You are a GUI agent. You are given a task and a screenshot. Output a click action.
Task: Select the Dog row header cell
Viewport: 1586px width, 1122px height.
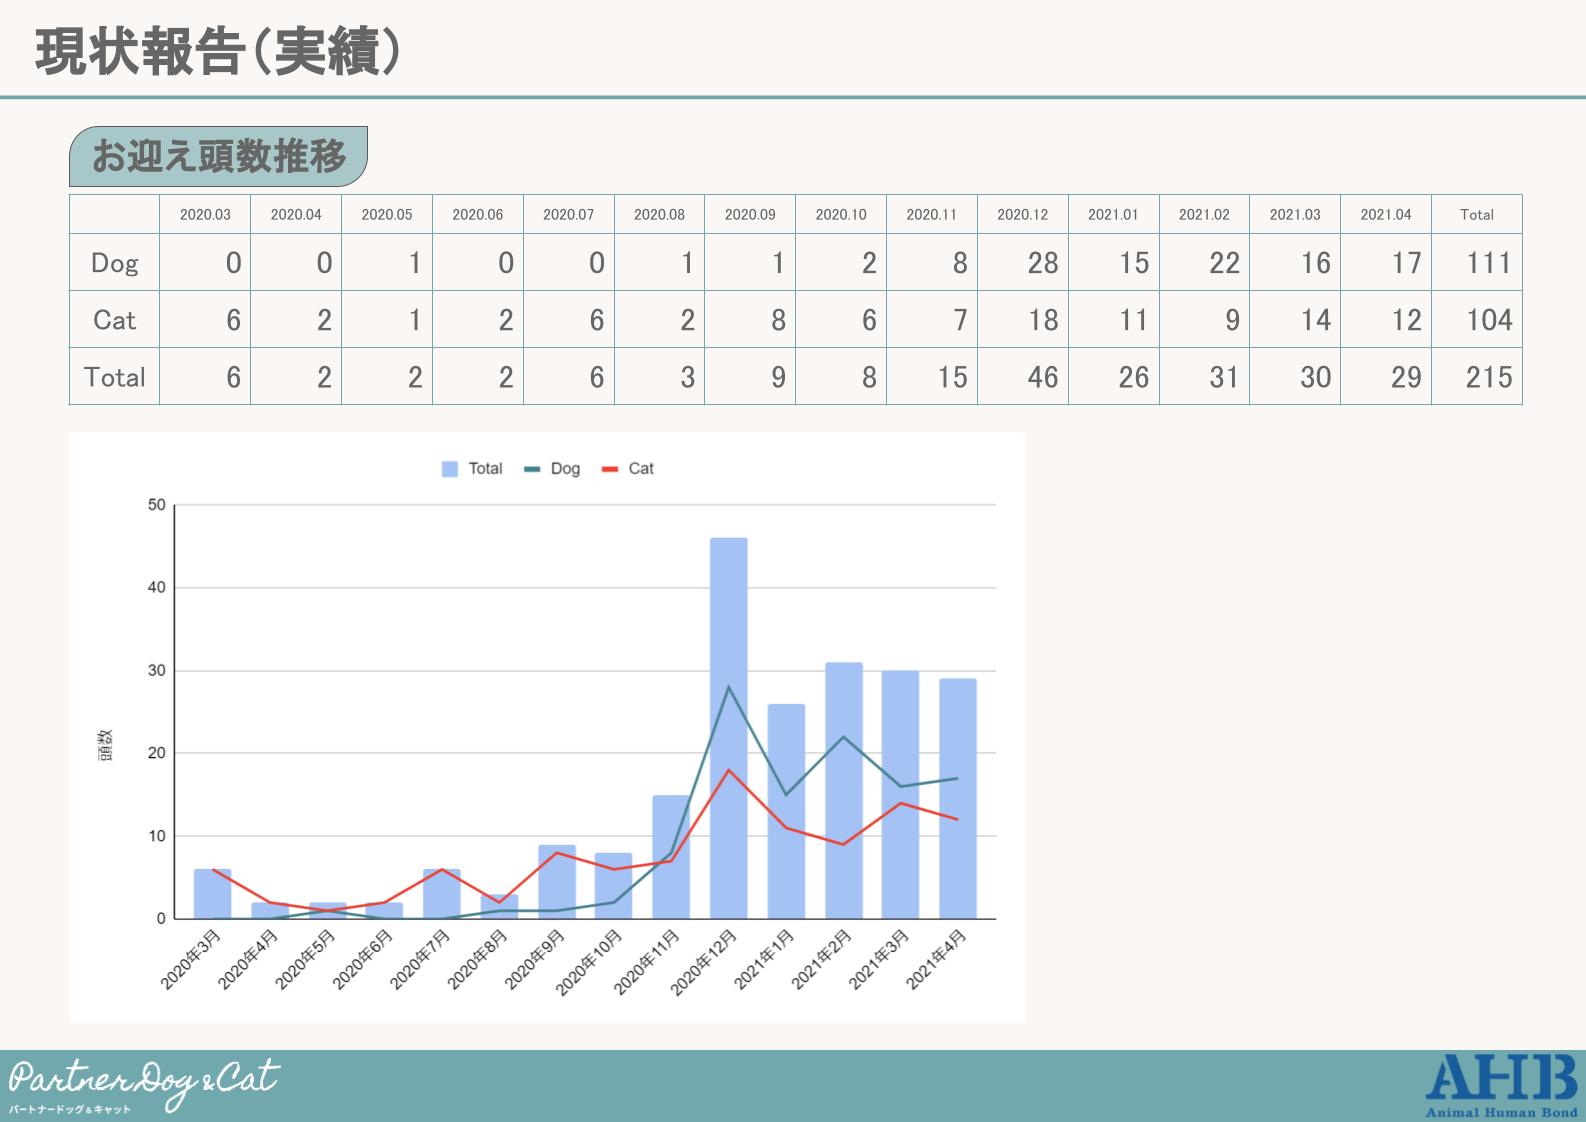coord(114,263)
